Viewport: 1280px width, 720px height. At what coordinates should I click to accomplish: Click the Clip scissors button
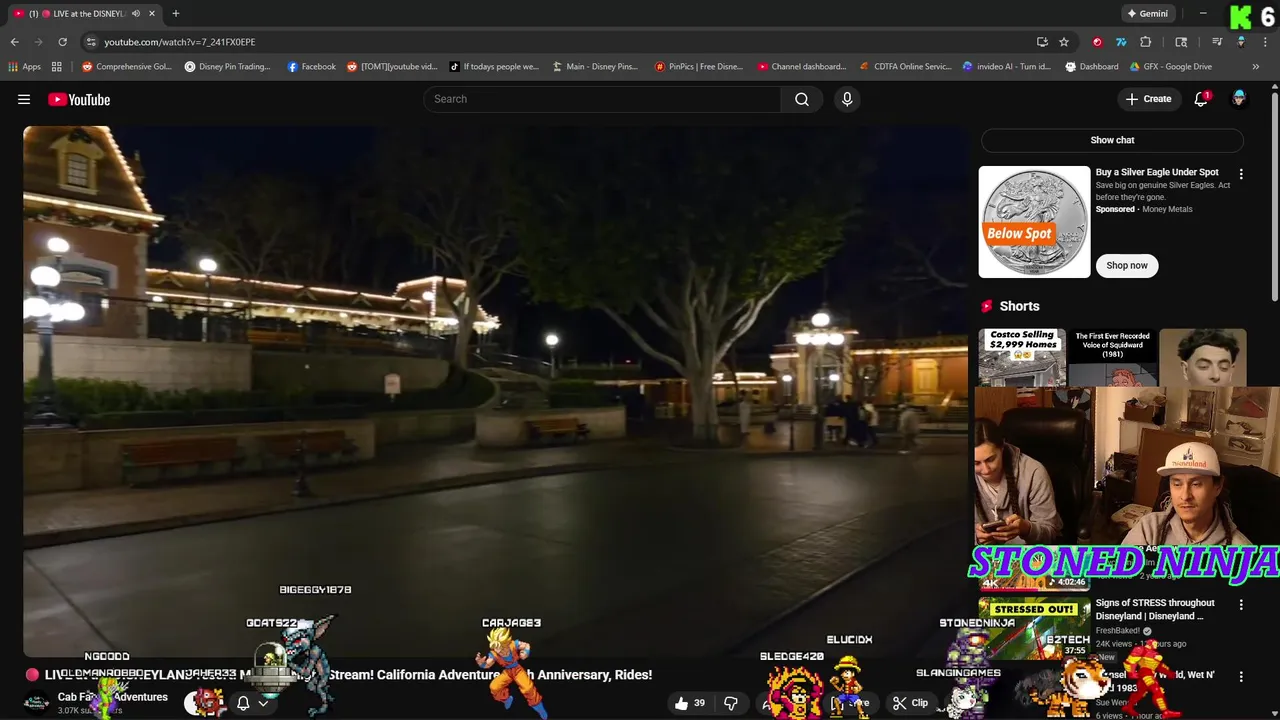pyautogui.click(x=910, y=703)
